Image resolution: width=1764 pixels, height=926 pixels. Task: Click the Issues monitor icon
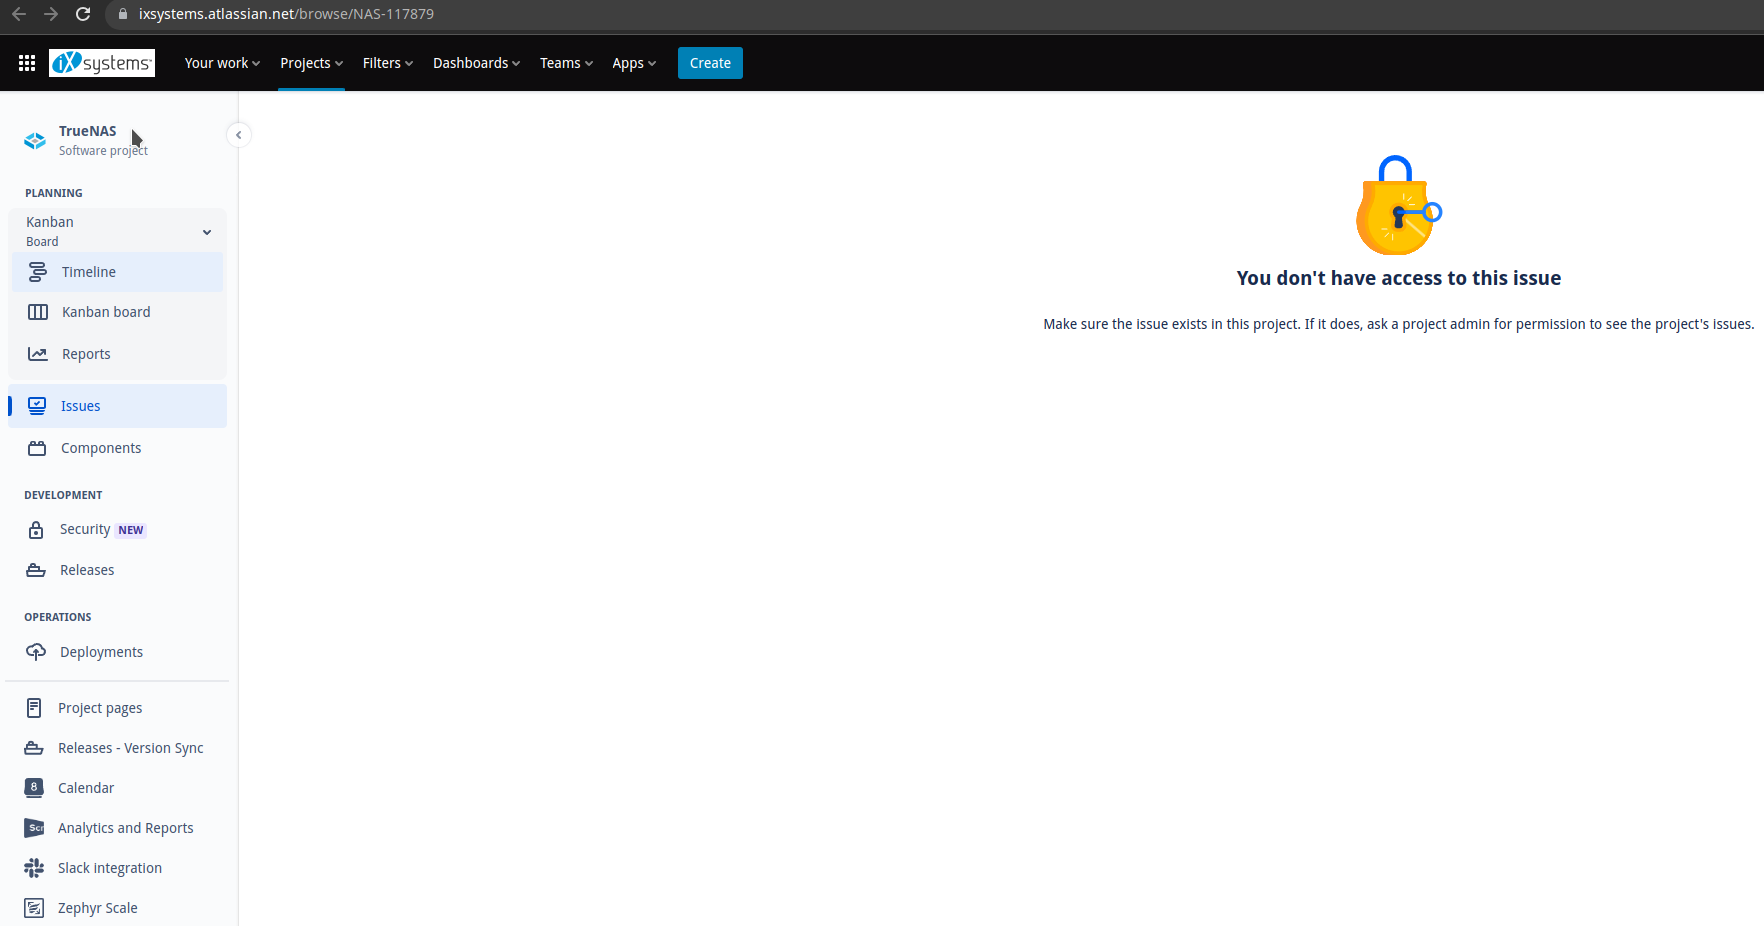pyautogui.click(x=37, y=406)
